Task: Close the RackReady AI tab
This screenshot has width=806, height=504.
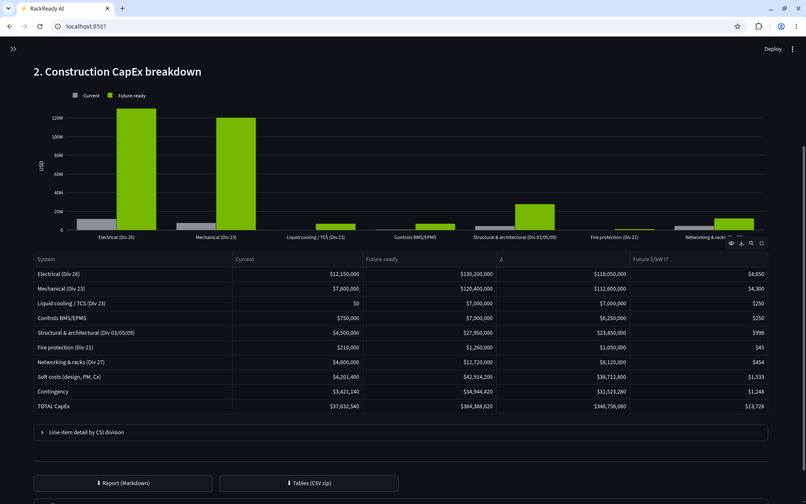Action: click(x=107, y=9)
